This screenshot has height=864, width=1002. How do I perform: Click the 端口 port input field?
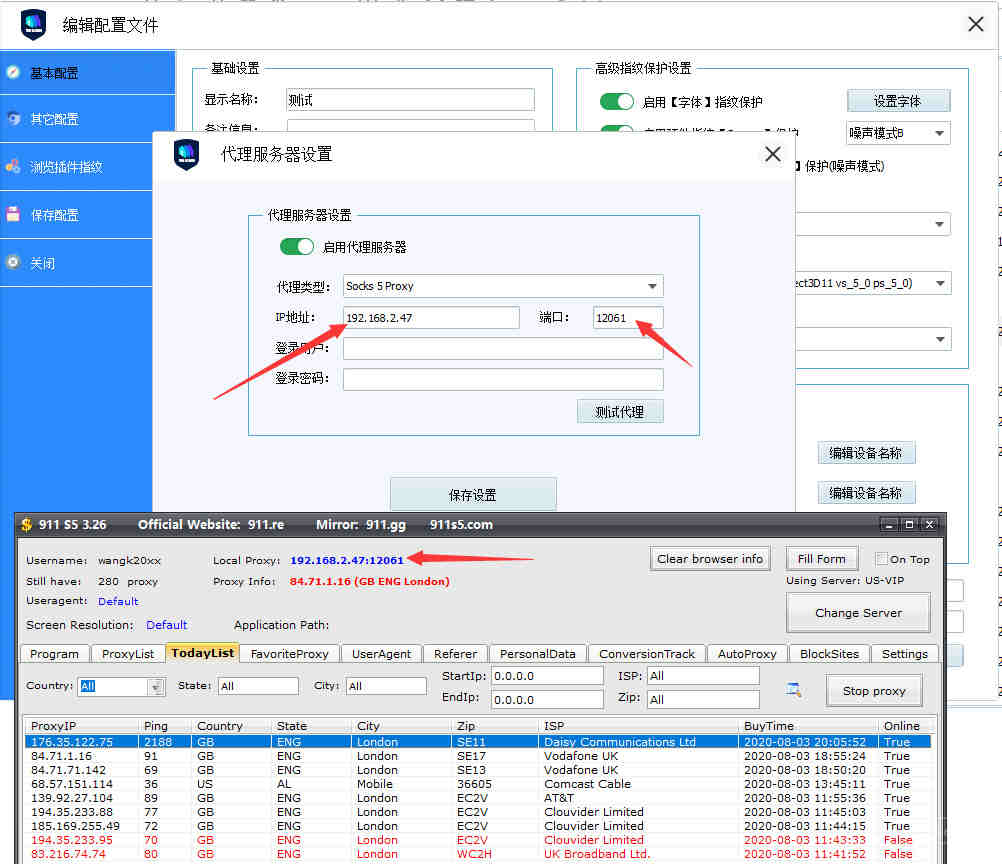coord(628,318)
